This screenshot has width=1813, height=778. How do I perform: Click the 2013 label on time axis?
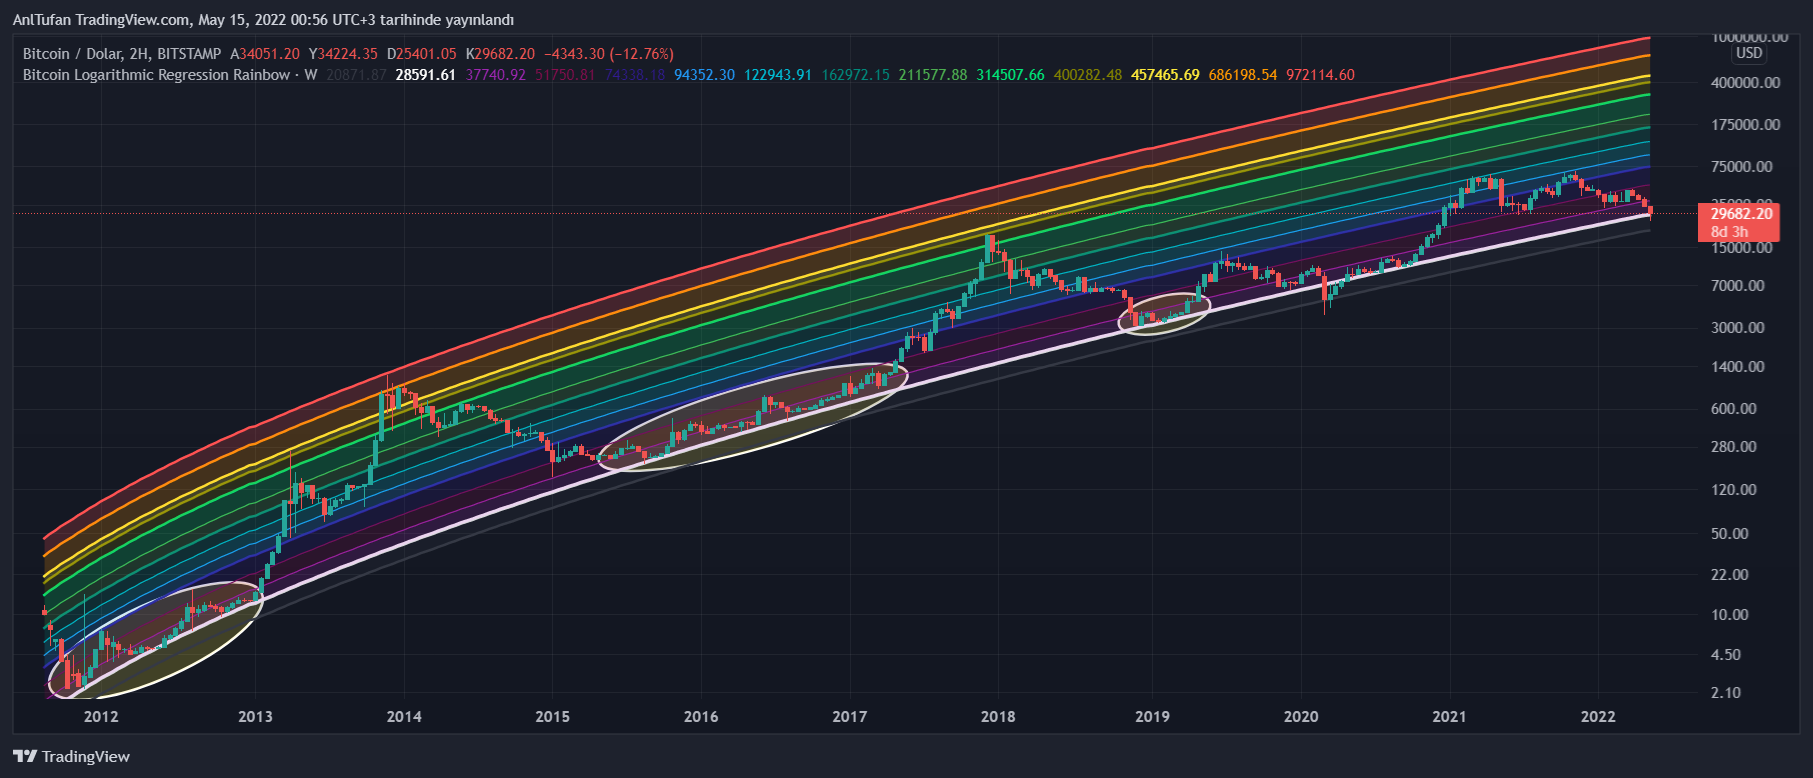pyautogui.click(x=255, y=717)
